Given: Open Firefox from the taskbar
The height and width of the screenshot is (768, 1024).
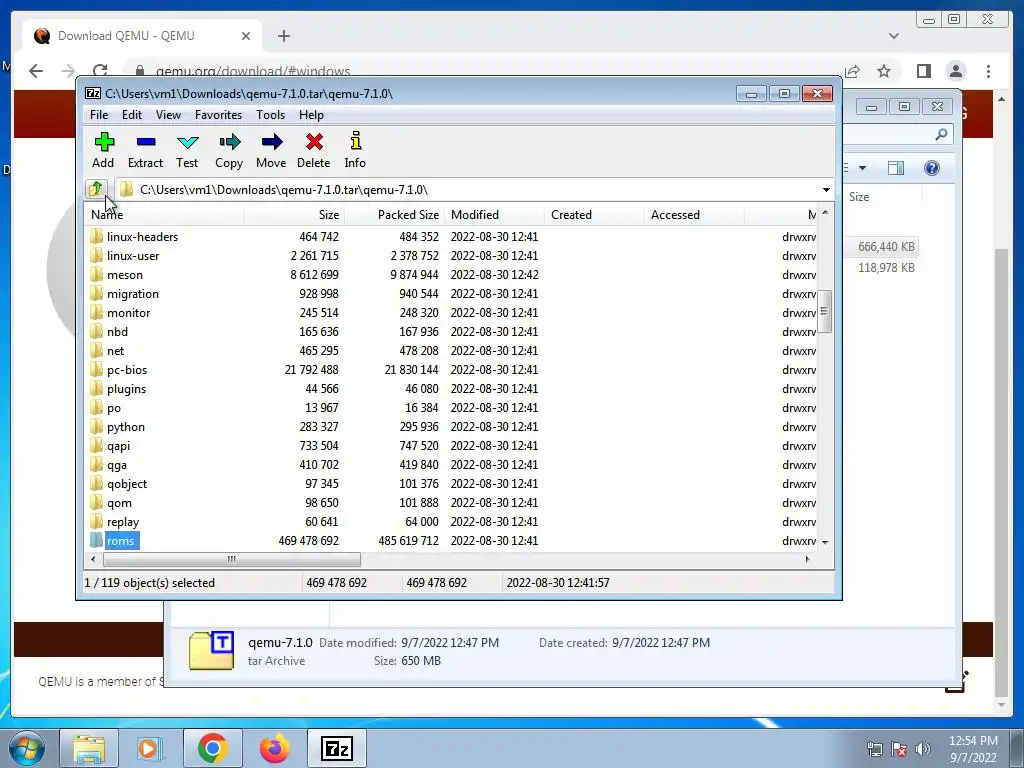Looking at the screenshot, I should 274,748.
